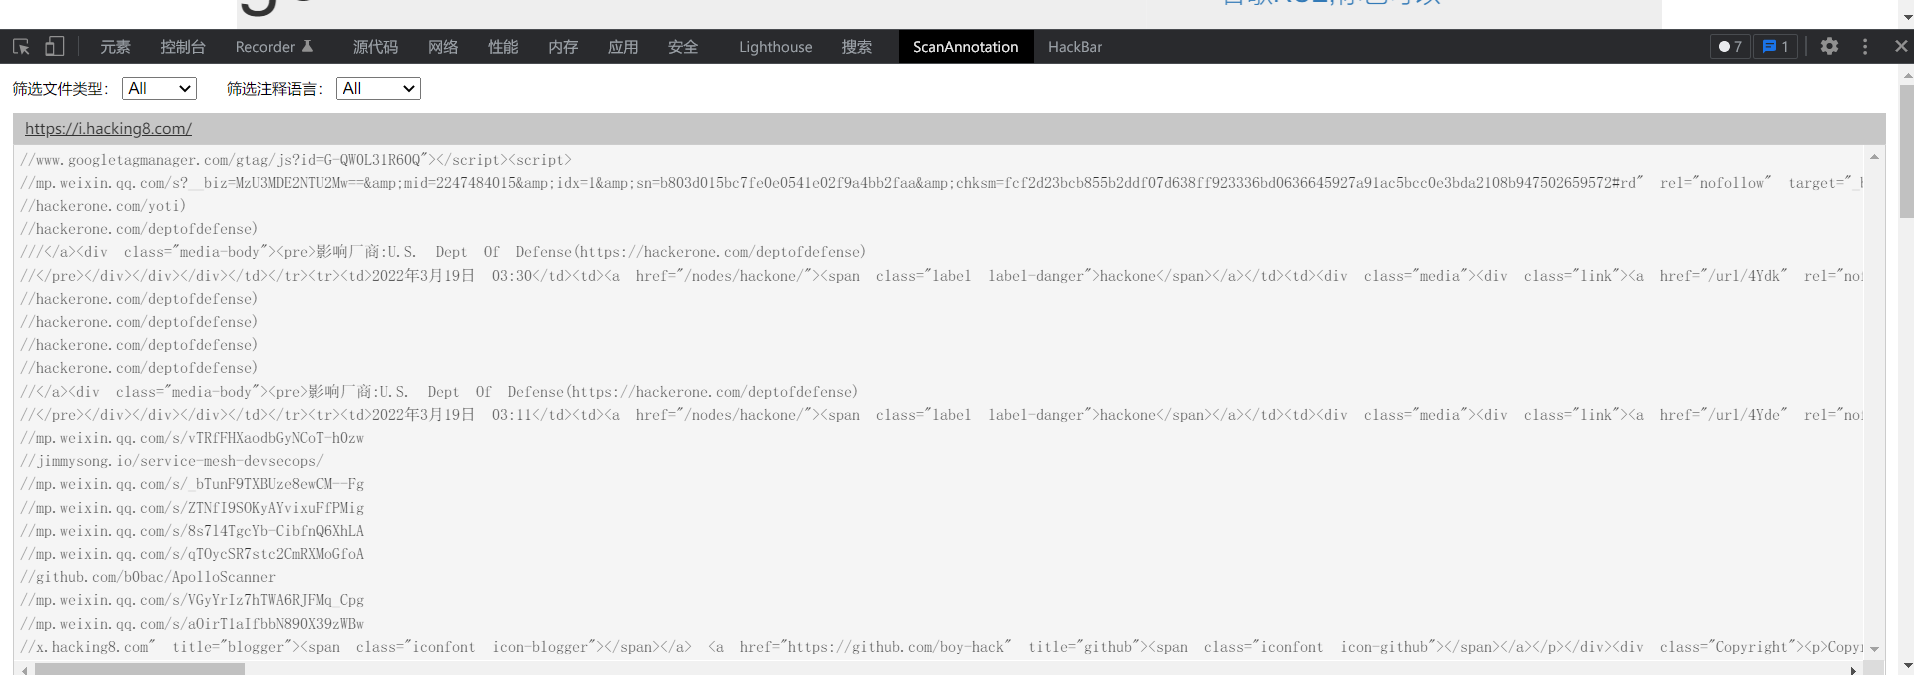Click the mp.weixin.qq.com/s?__biz line
This screenshot has width=1914, height=675.
940,183
